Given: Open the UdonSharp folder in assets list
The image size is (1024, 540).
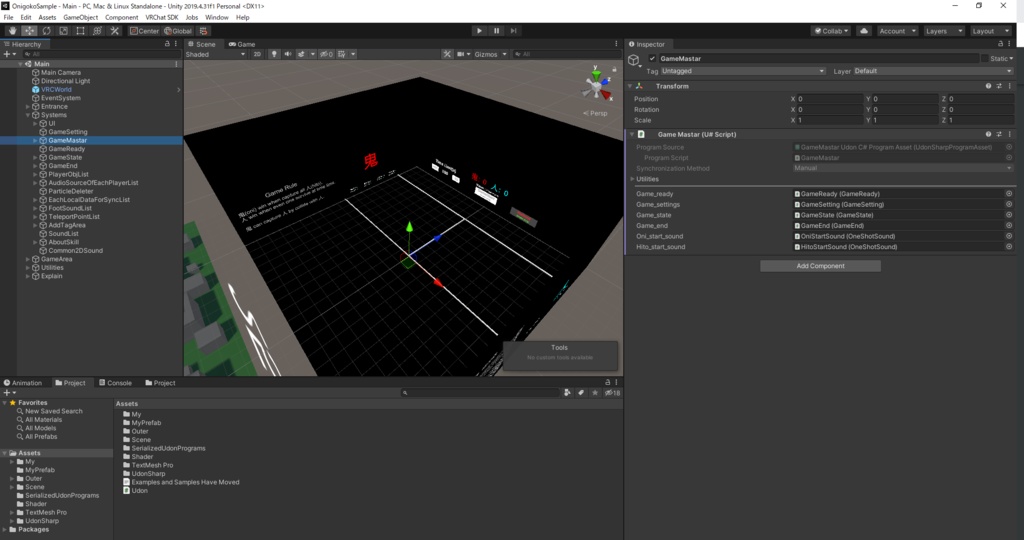Looking at the screenshot, I should point(148,473).
